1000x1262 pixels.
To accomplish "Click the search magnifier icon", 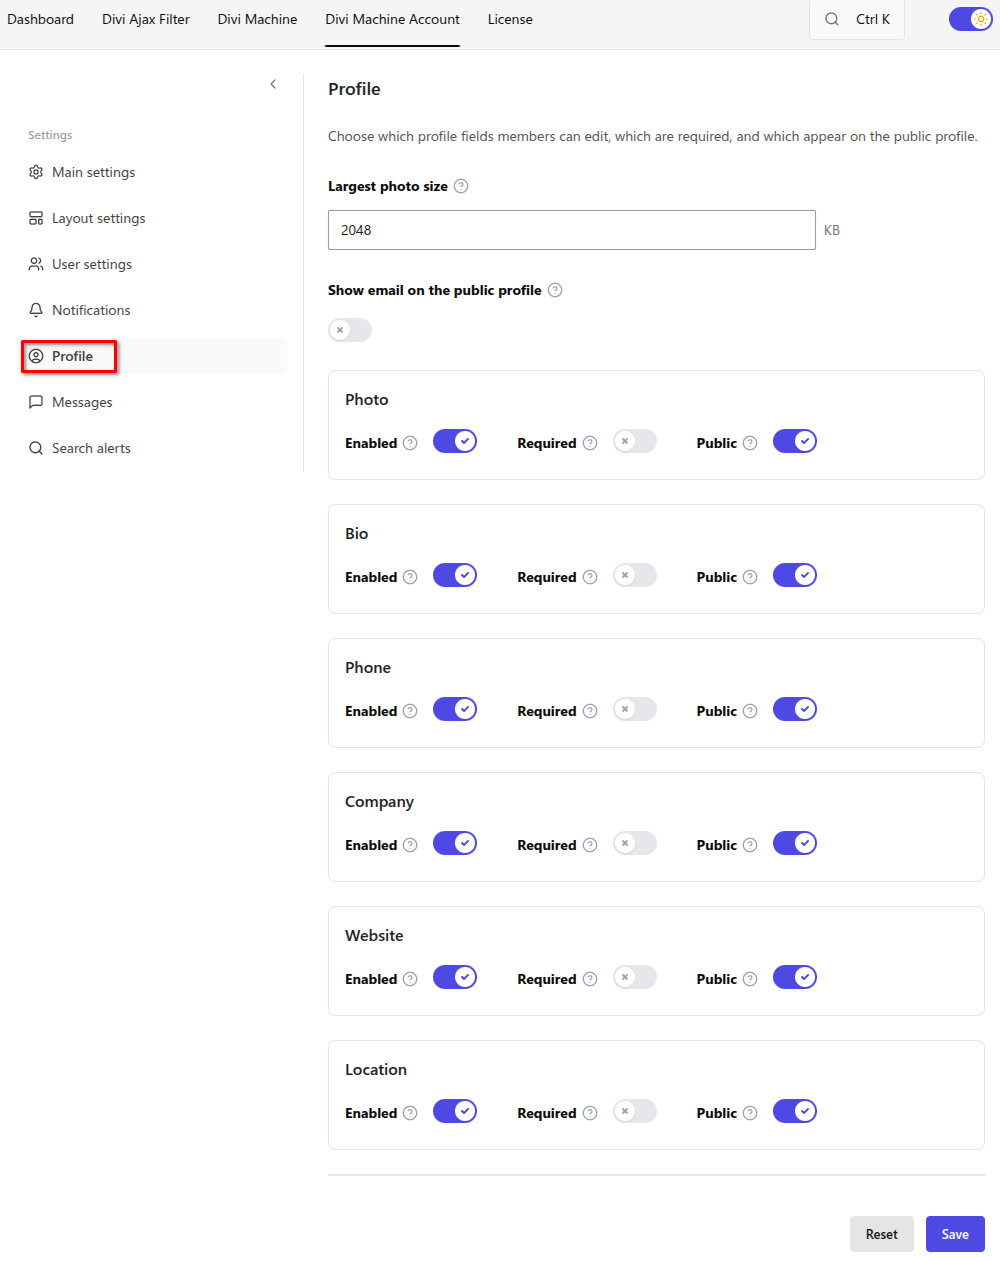I will click(x=832, y=19).
